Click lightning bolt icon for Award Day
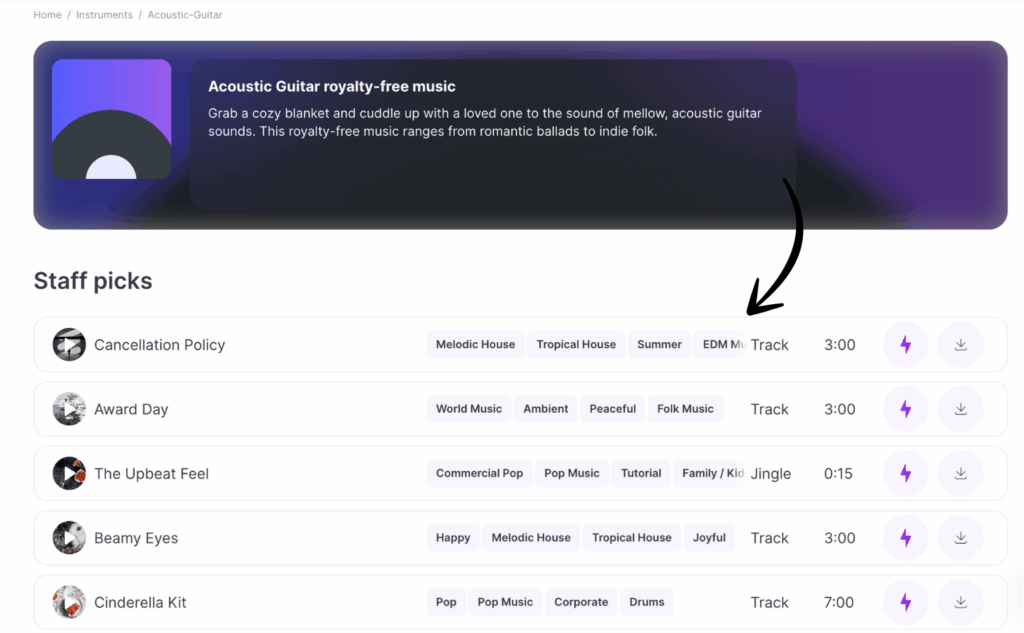 [x=905, y=409]
